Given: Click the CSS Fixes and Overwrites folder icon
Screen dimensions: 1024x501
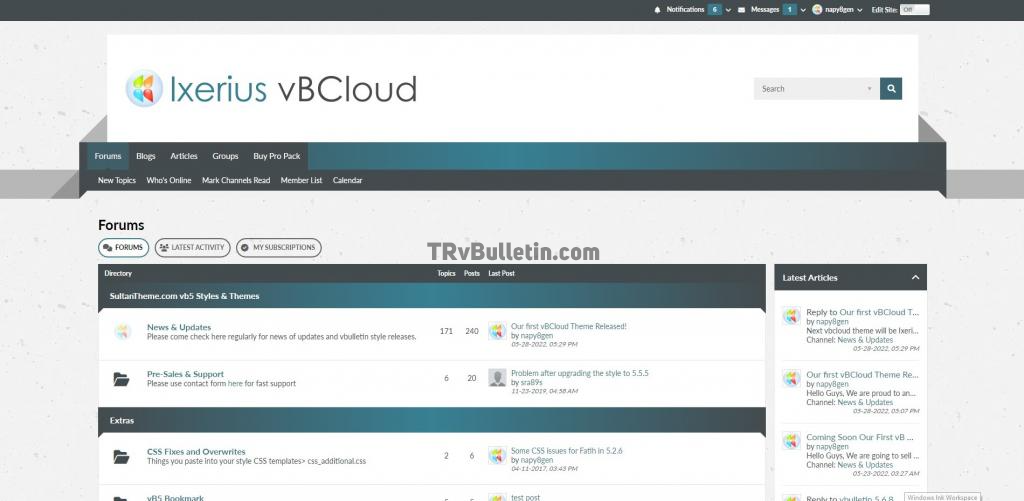Looking at the screenshot, I should coord(122,457).
